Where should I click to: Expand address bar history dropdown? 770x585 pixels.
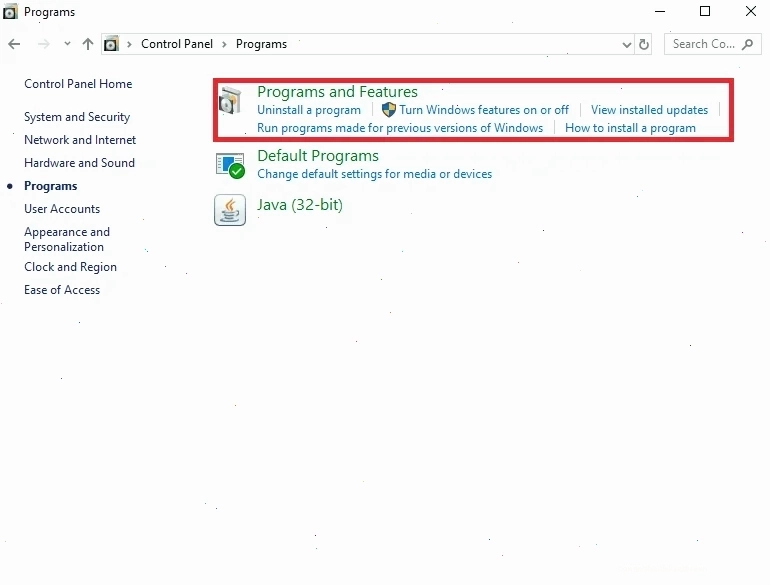click(x=627, y=45)
